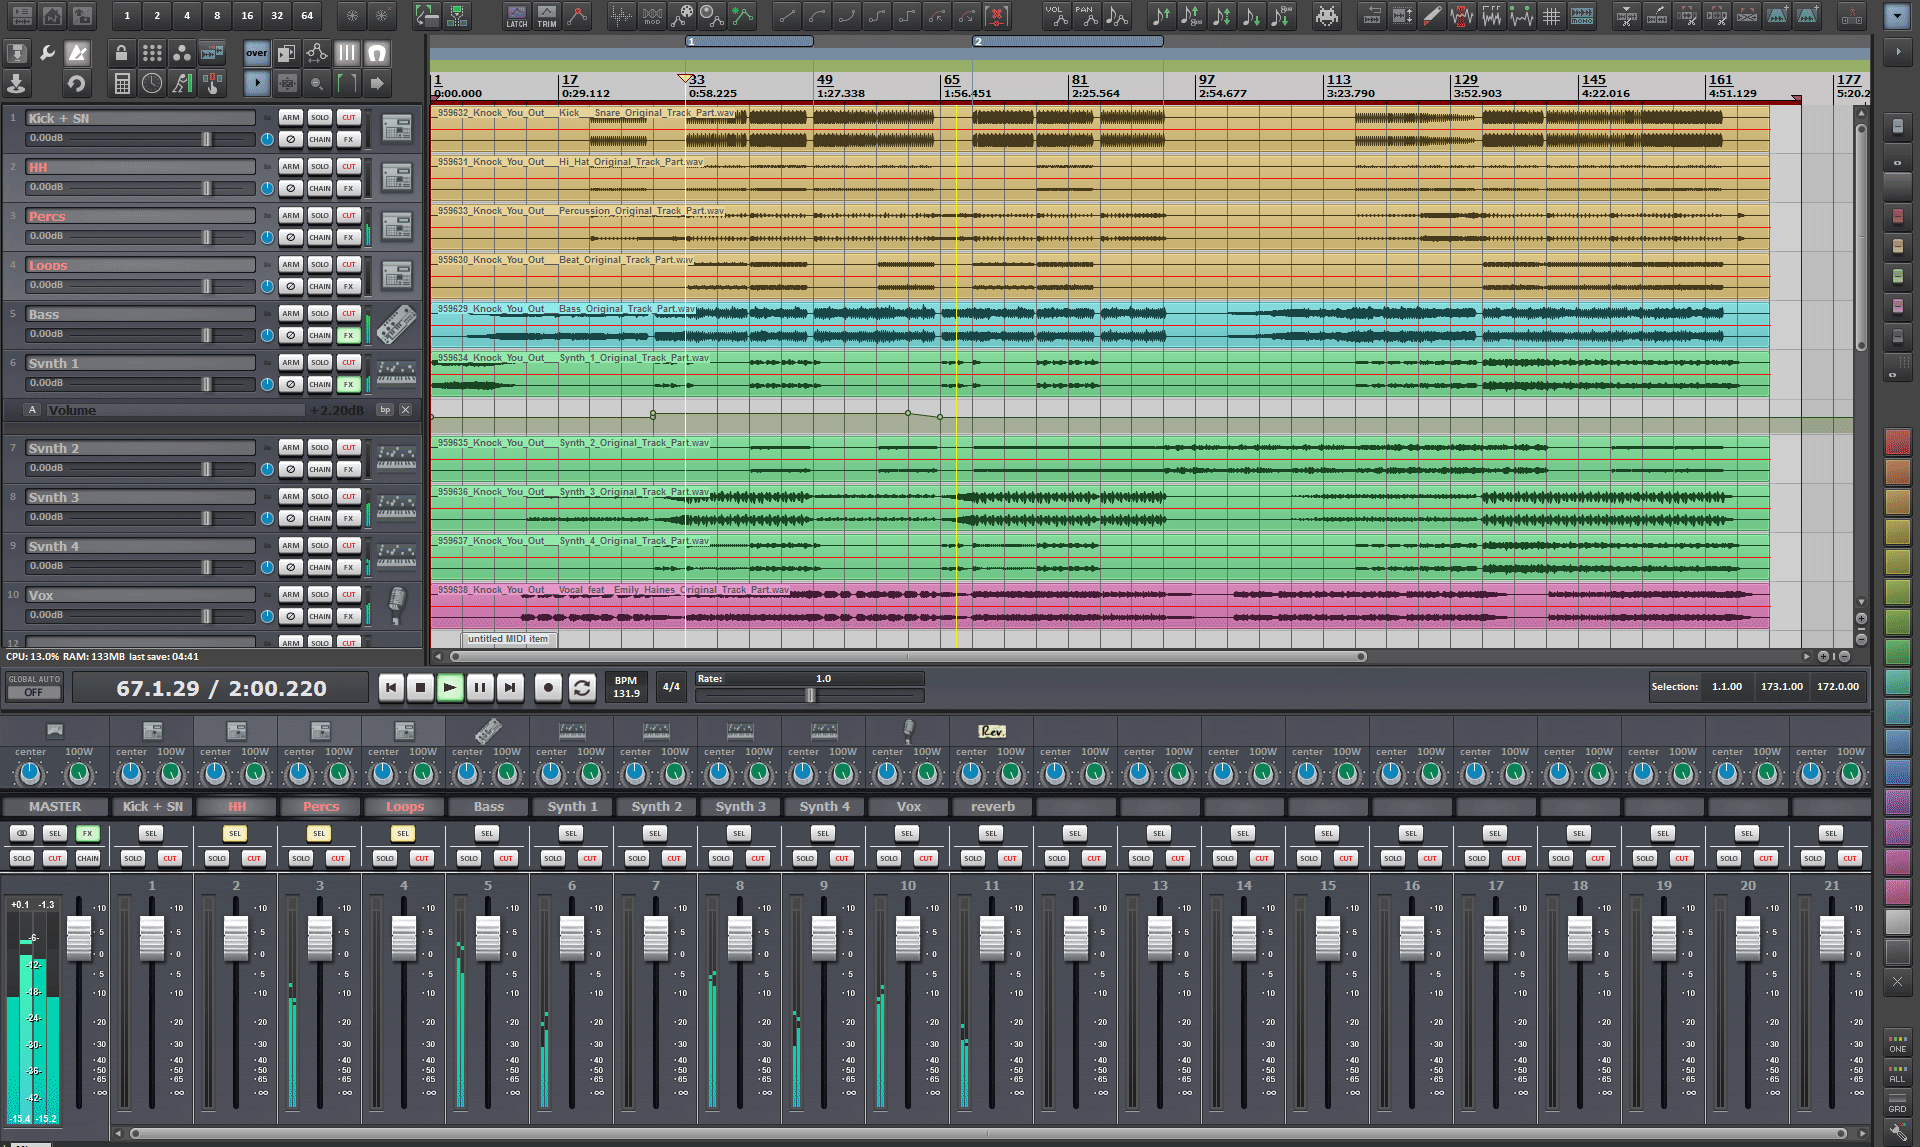Select the Percs mixer channel label
The height and width of the screenshot is (1147, 1920).
321,806
